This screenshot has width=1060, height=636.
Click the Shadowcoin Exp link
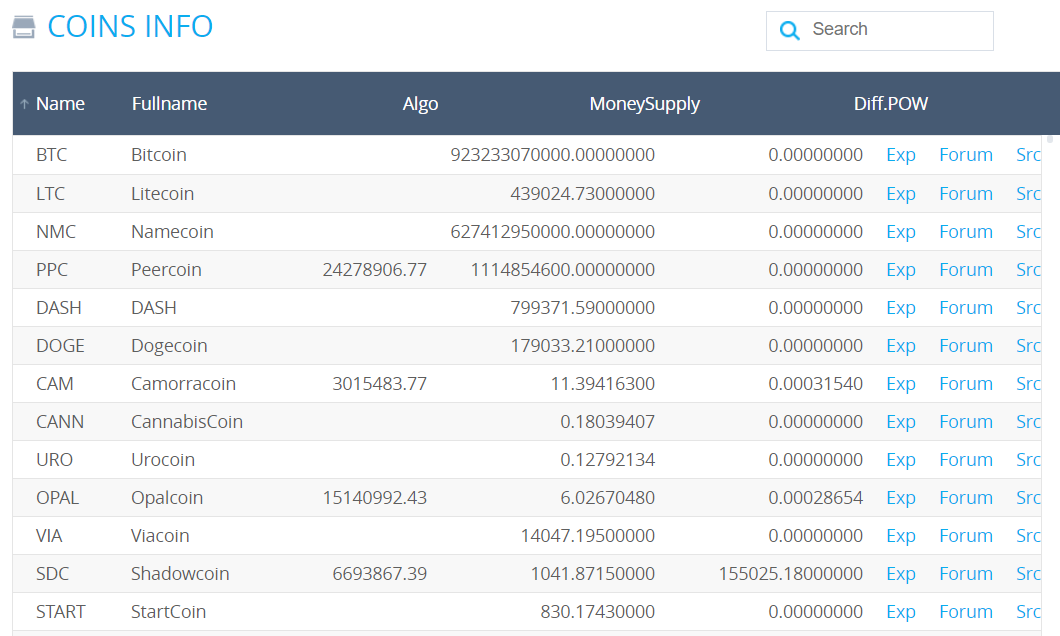coord(900,574)
